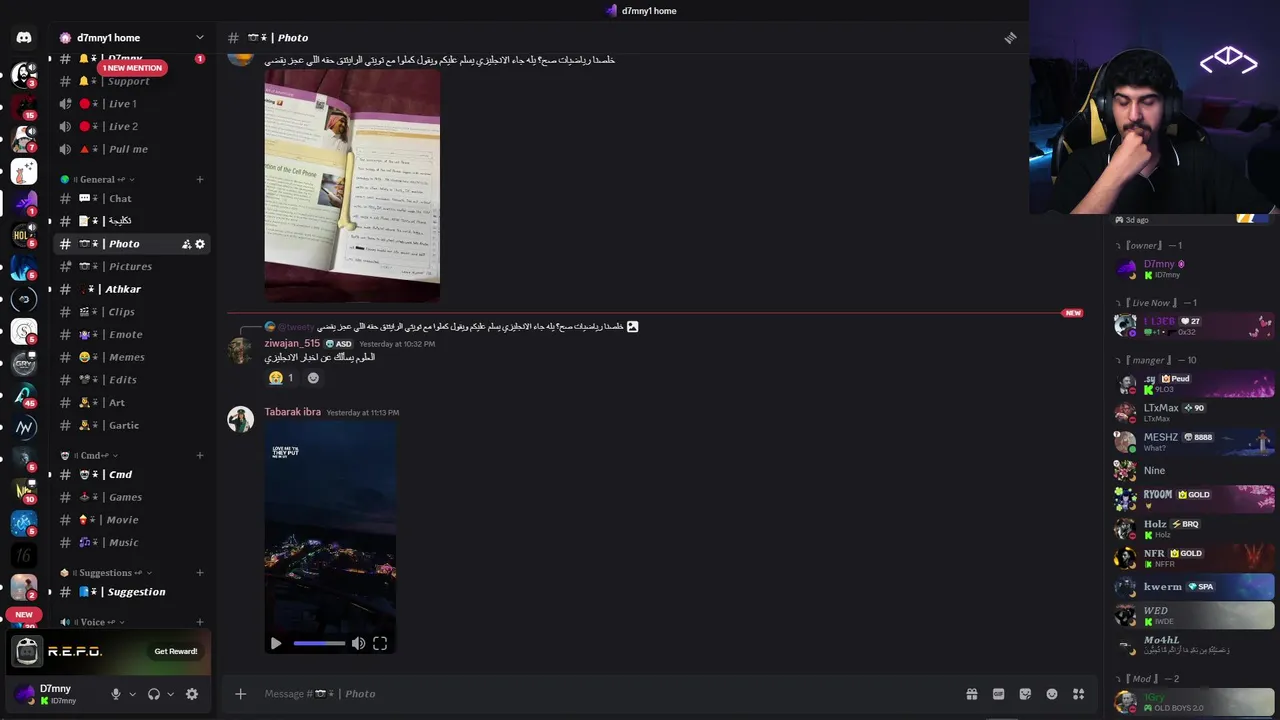Open attachment plus button in message bar
The width and height of the screenshot is (1280, 720).
pos(240,694)
